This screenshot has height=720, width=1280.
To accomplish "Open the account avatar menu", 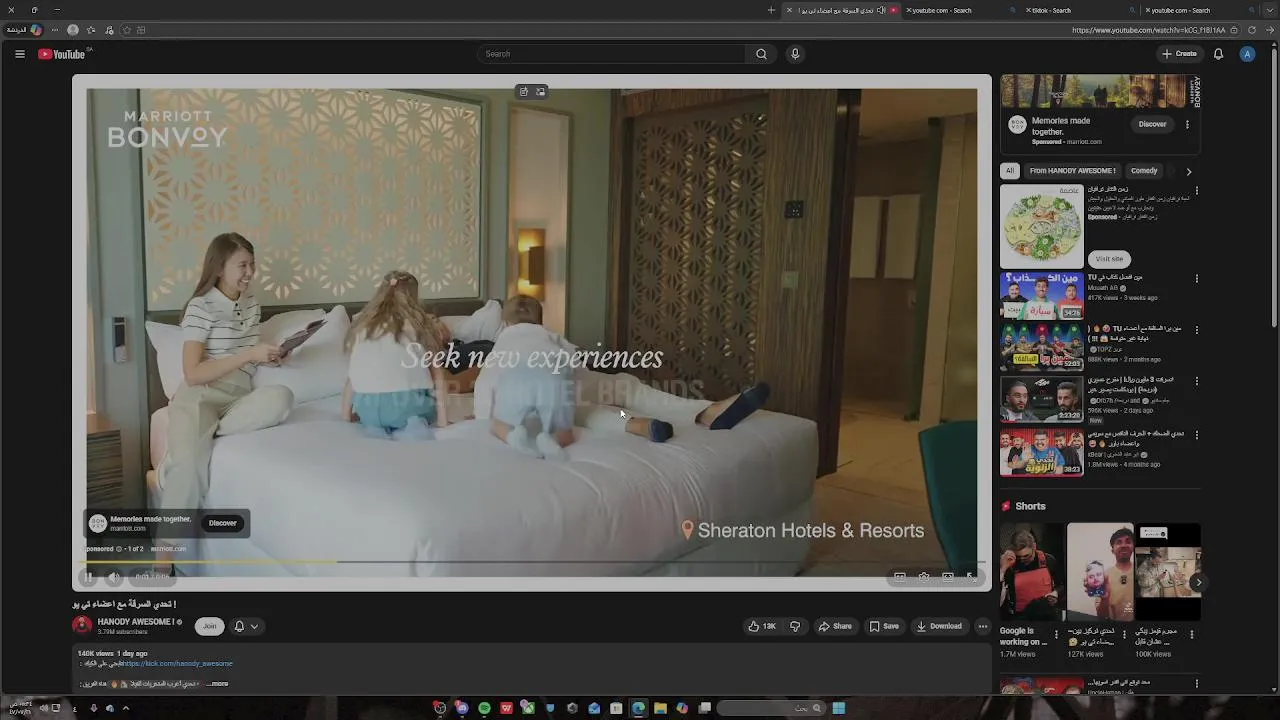I will pyautogui.click(x=1247, y=54).
